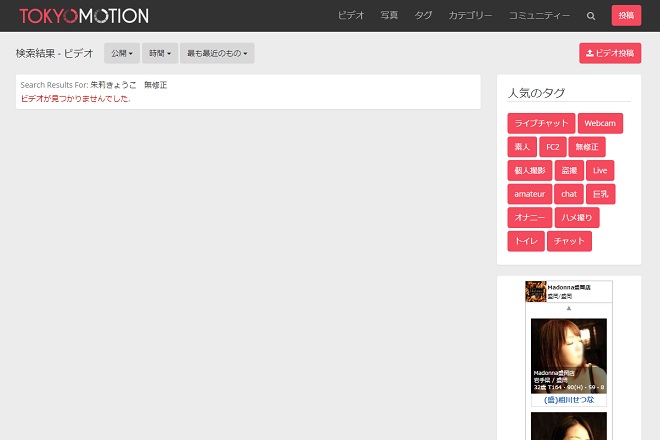The width and height of the screenshot is (660, 440).
Task: Select the lowercase chat tag
Action: [568, 194]
